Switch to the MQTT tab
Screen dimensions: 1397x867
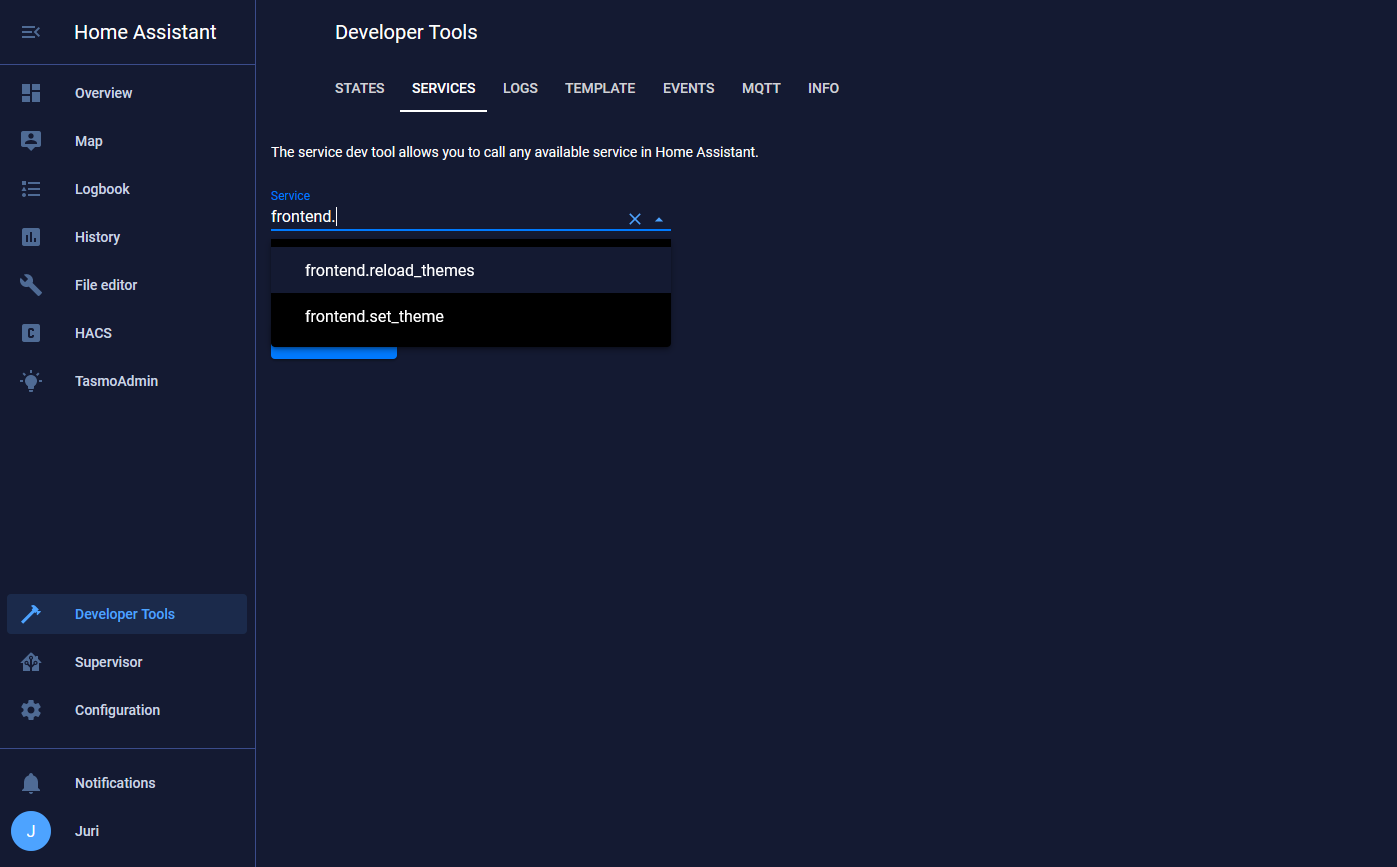(x=761, y=88)
